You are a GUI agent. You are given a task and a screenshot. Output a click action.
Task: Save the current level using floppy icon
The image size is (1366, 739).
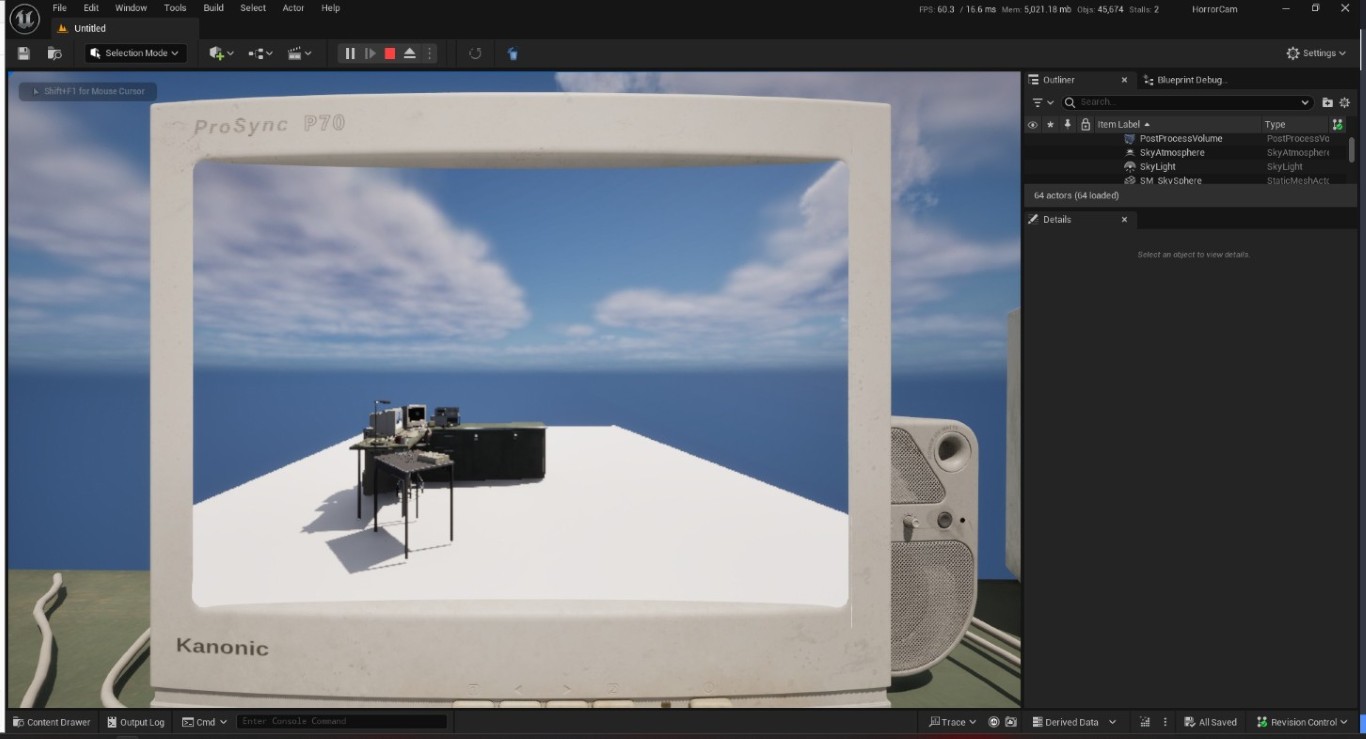coord(24,54)
